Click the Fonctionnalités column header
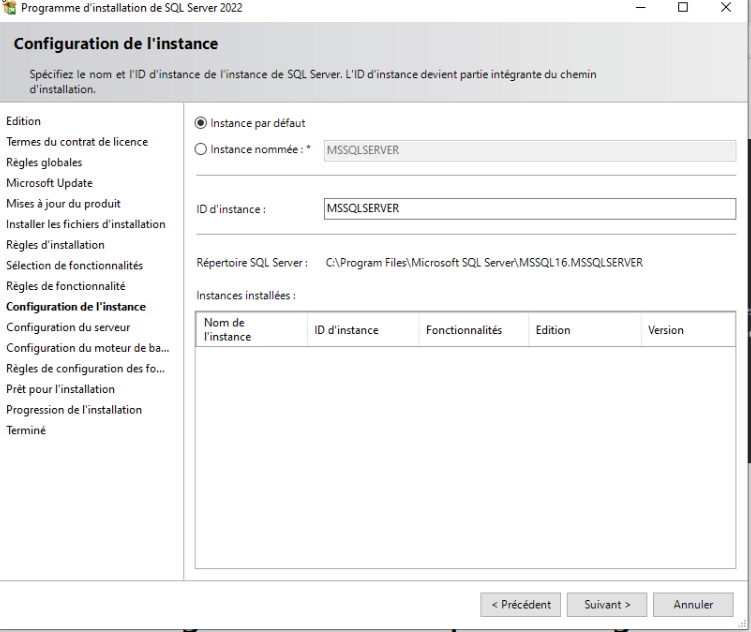 pyautogui.click(x=474, y=329)
